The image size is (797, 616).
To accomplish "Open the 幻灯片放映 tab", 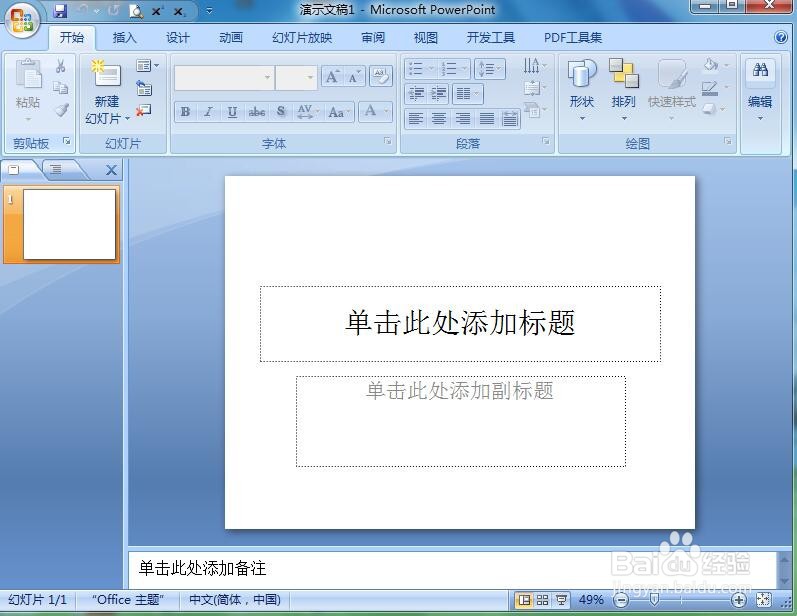I will 302,38.
